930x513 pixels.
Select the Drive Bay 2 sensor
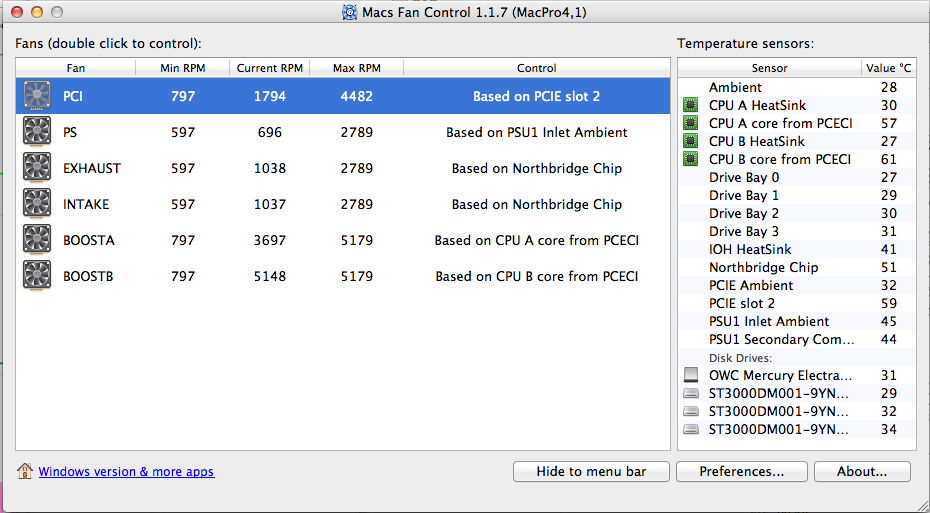797,213
